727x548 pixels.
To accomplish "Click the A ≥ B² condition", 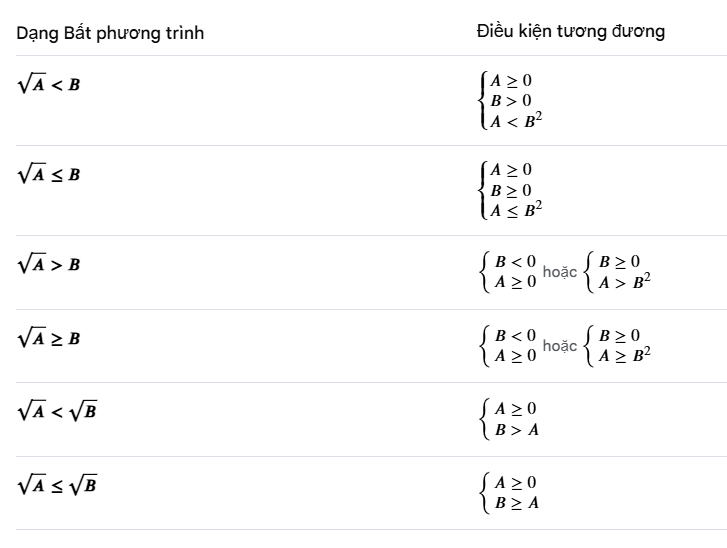I will coord(625,355).
